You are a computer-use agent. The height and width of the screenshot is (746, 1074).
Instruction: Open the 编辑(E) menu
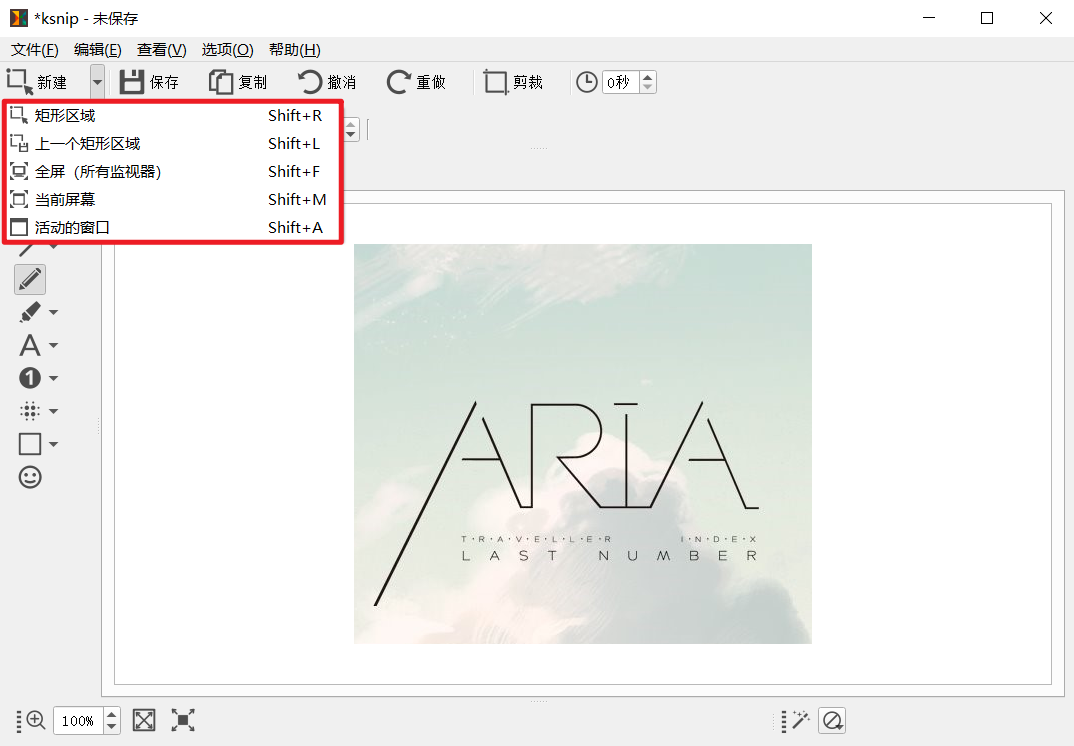tap(98, 50)
